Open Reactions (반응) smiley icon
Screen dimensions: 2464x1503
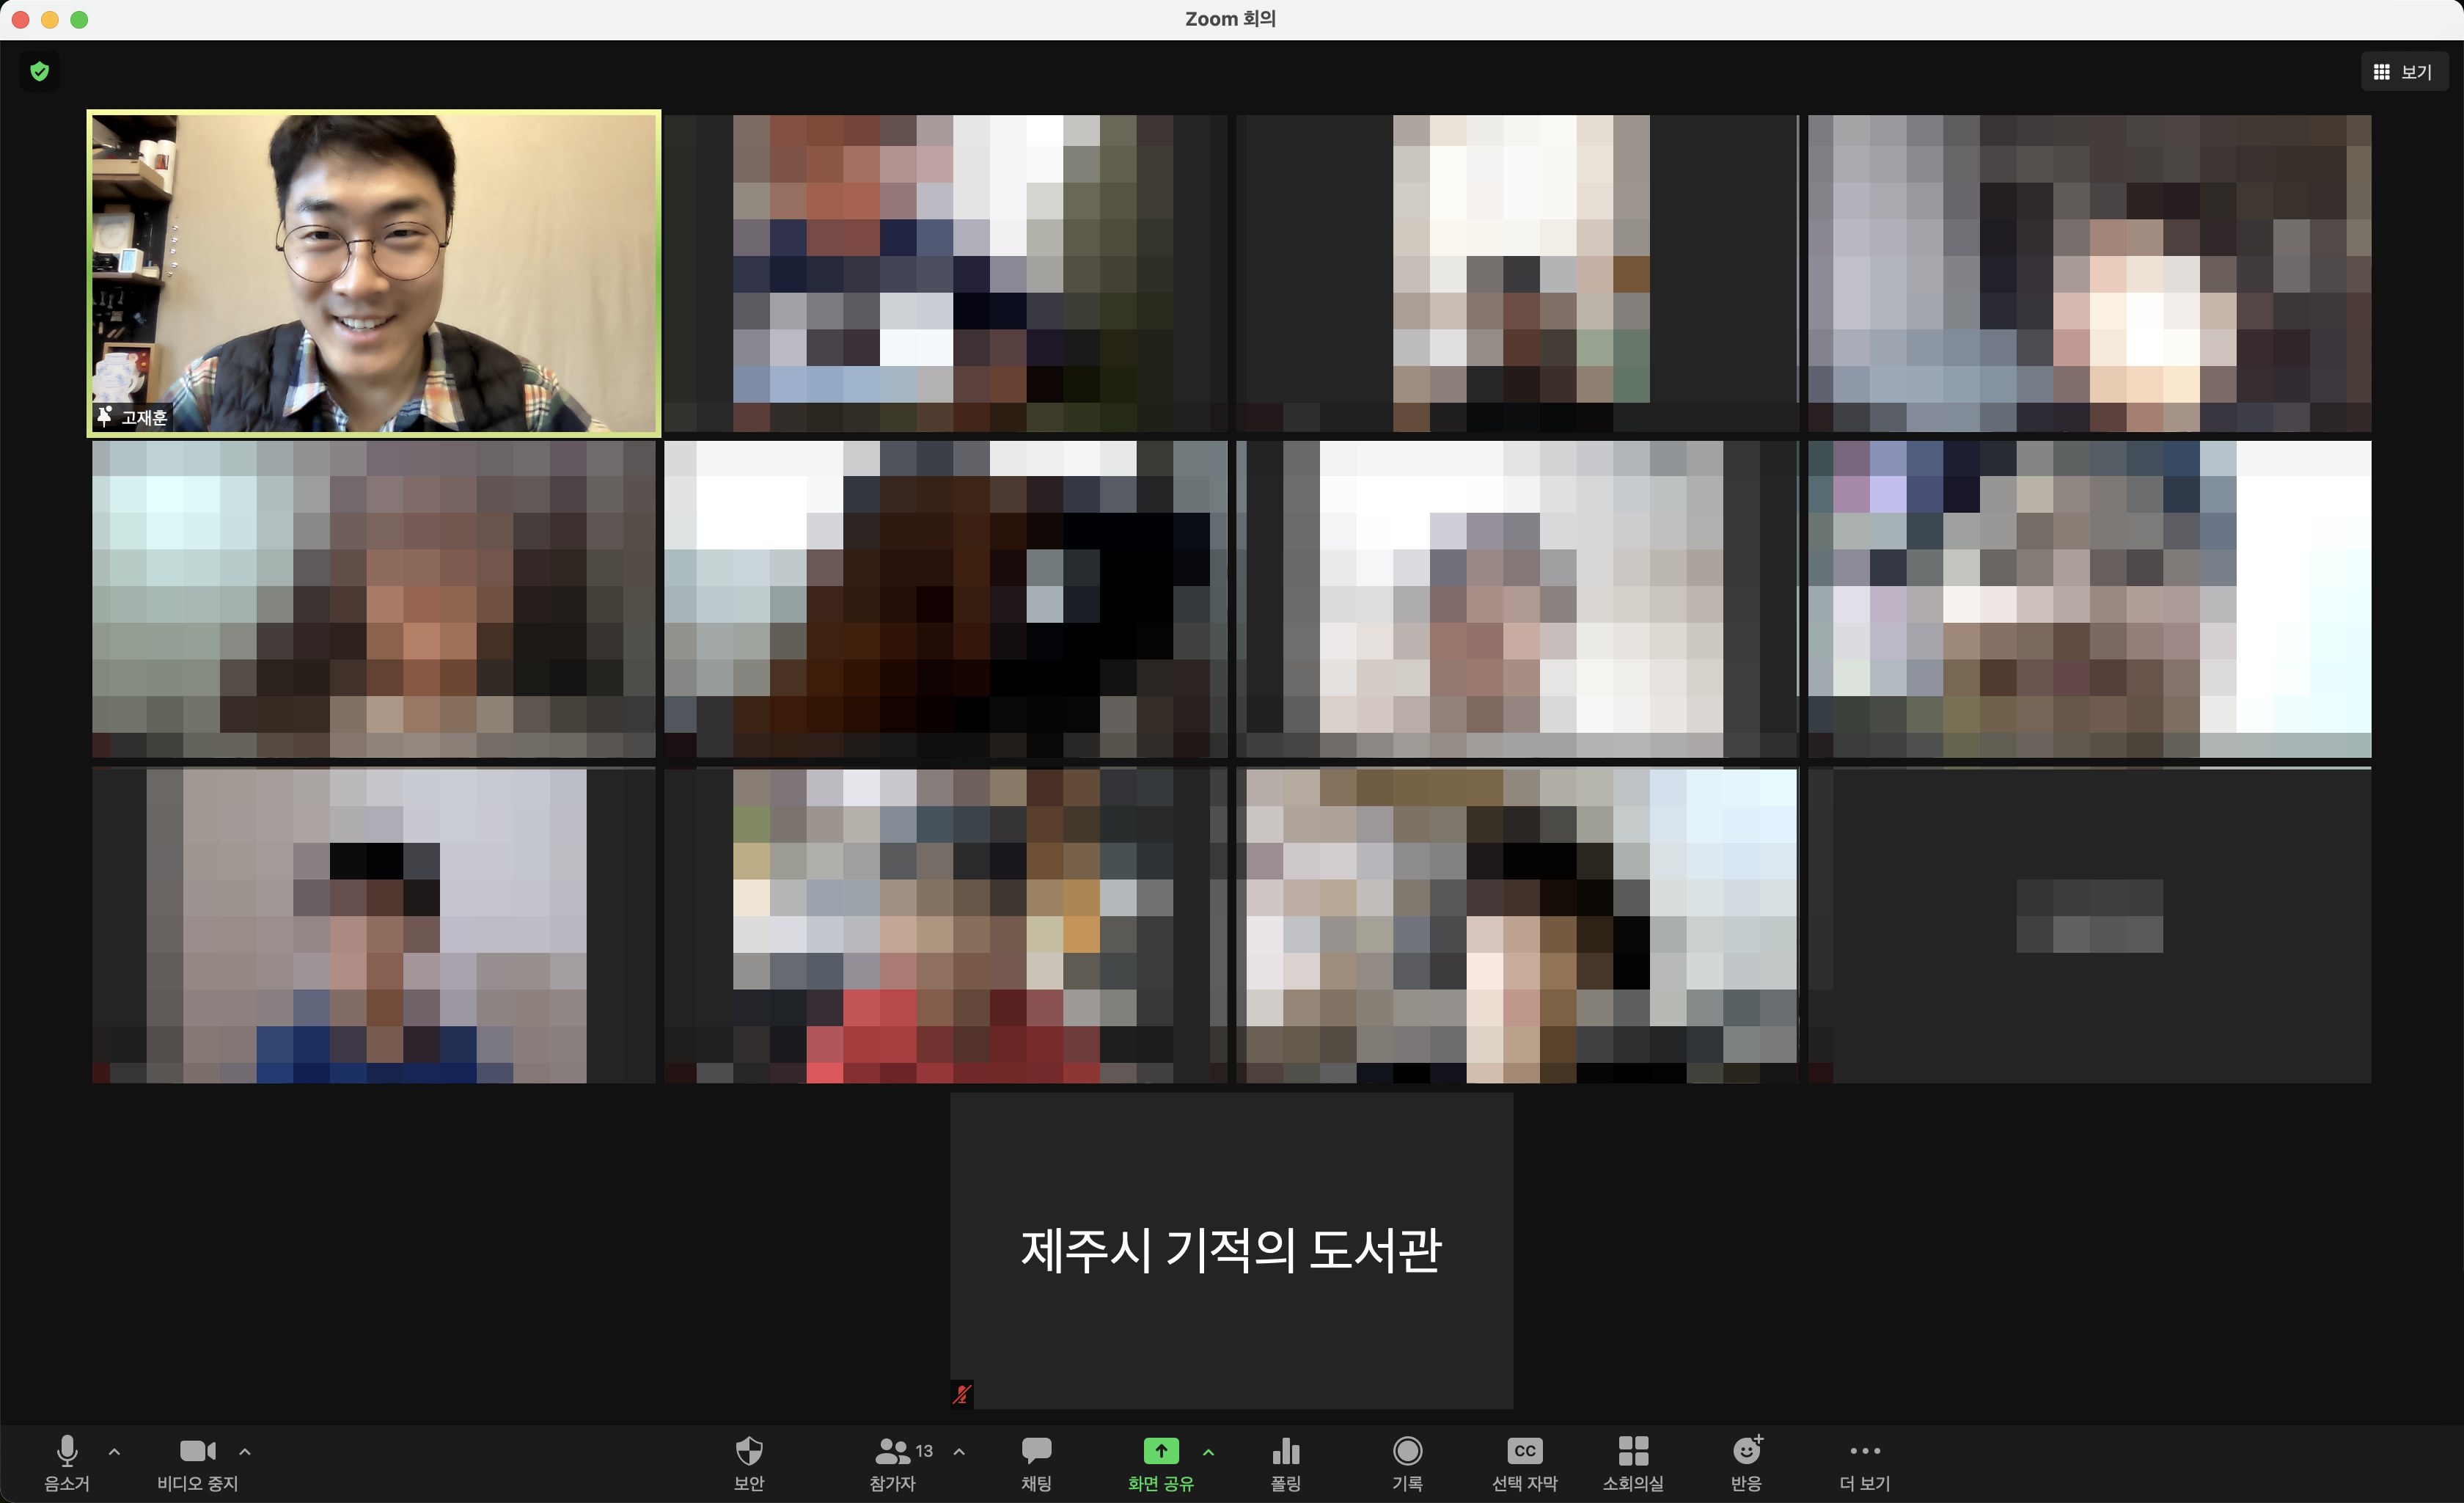click(x=1746, y=1451)
